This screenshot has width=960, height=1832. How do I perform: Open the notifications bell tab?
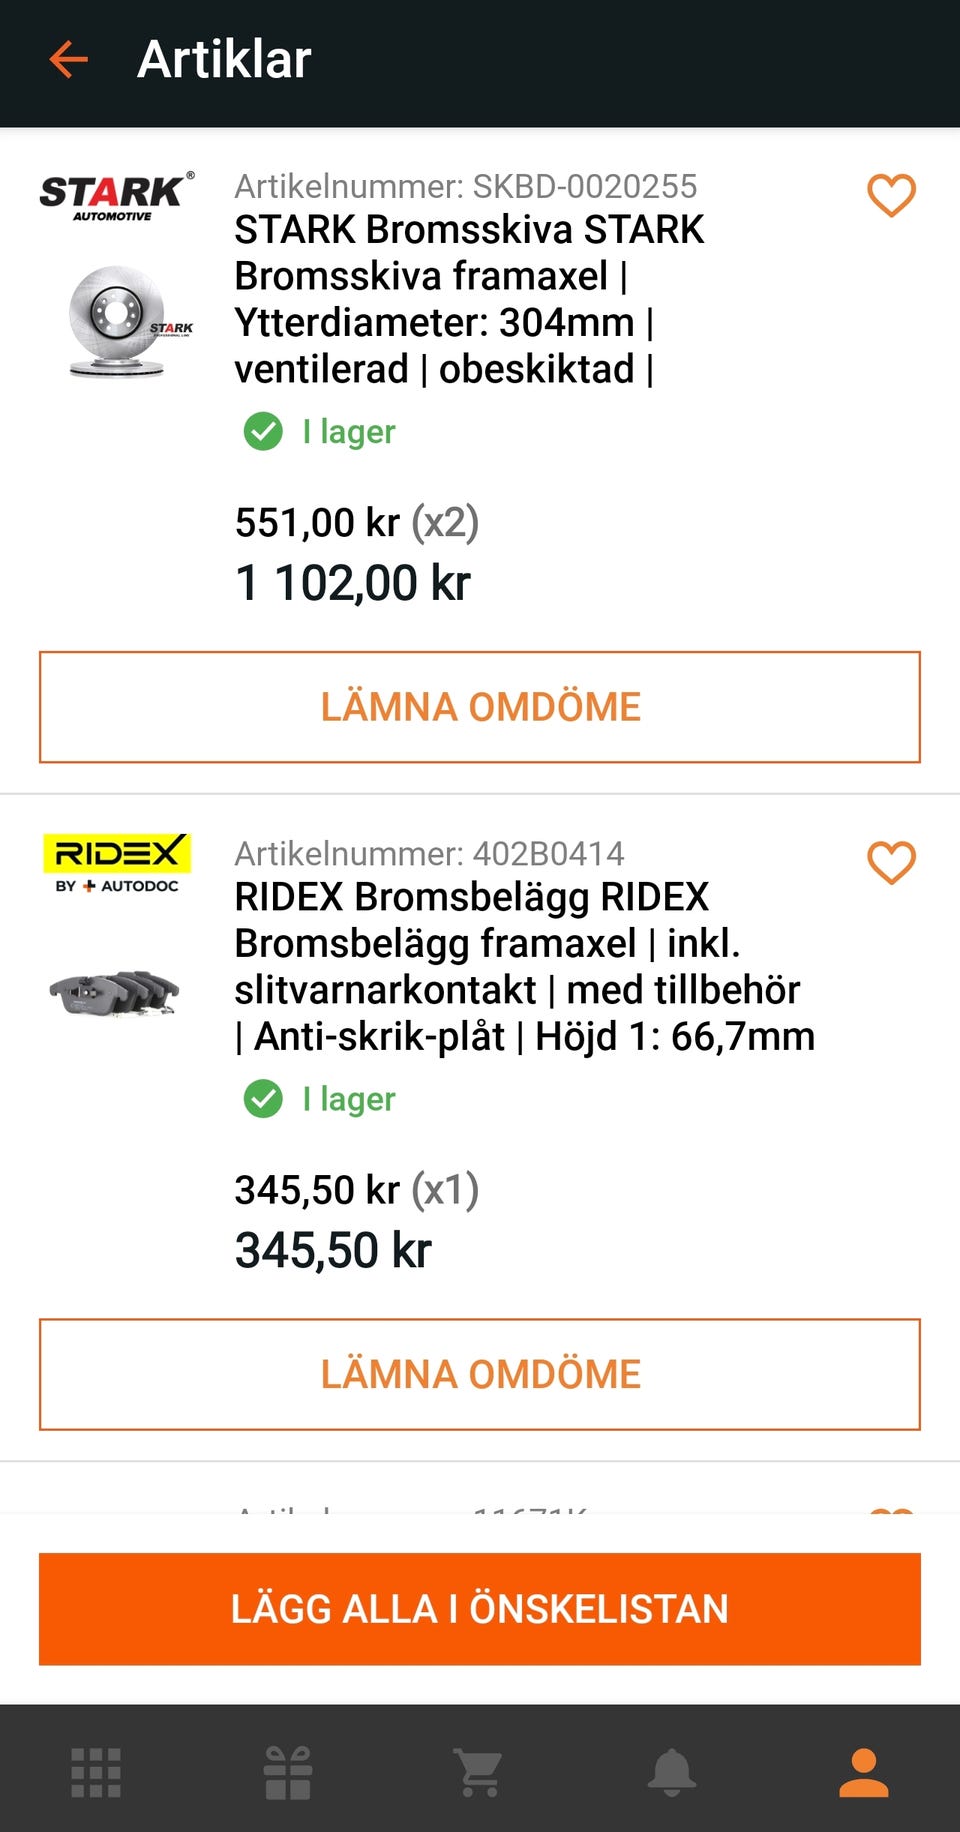click(672, 1773)
